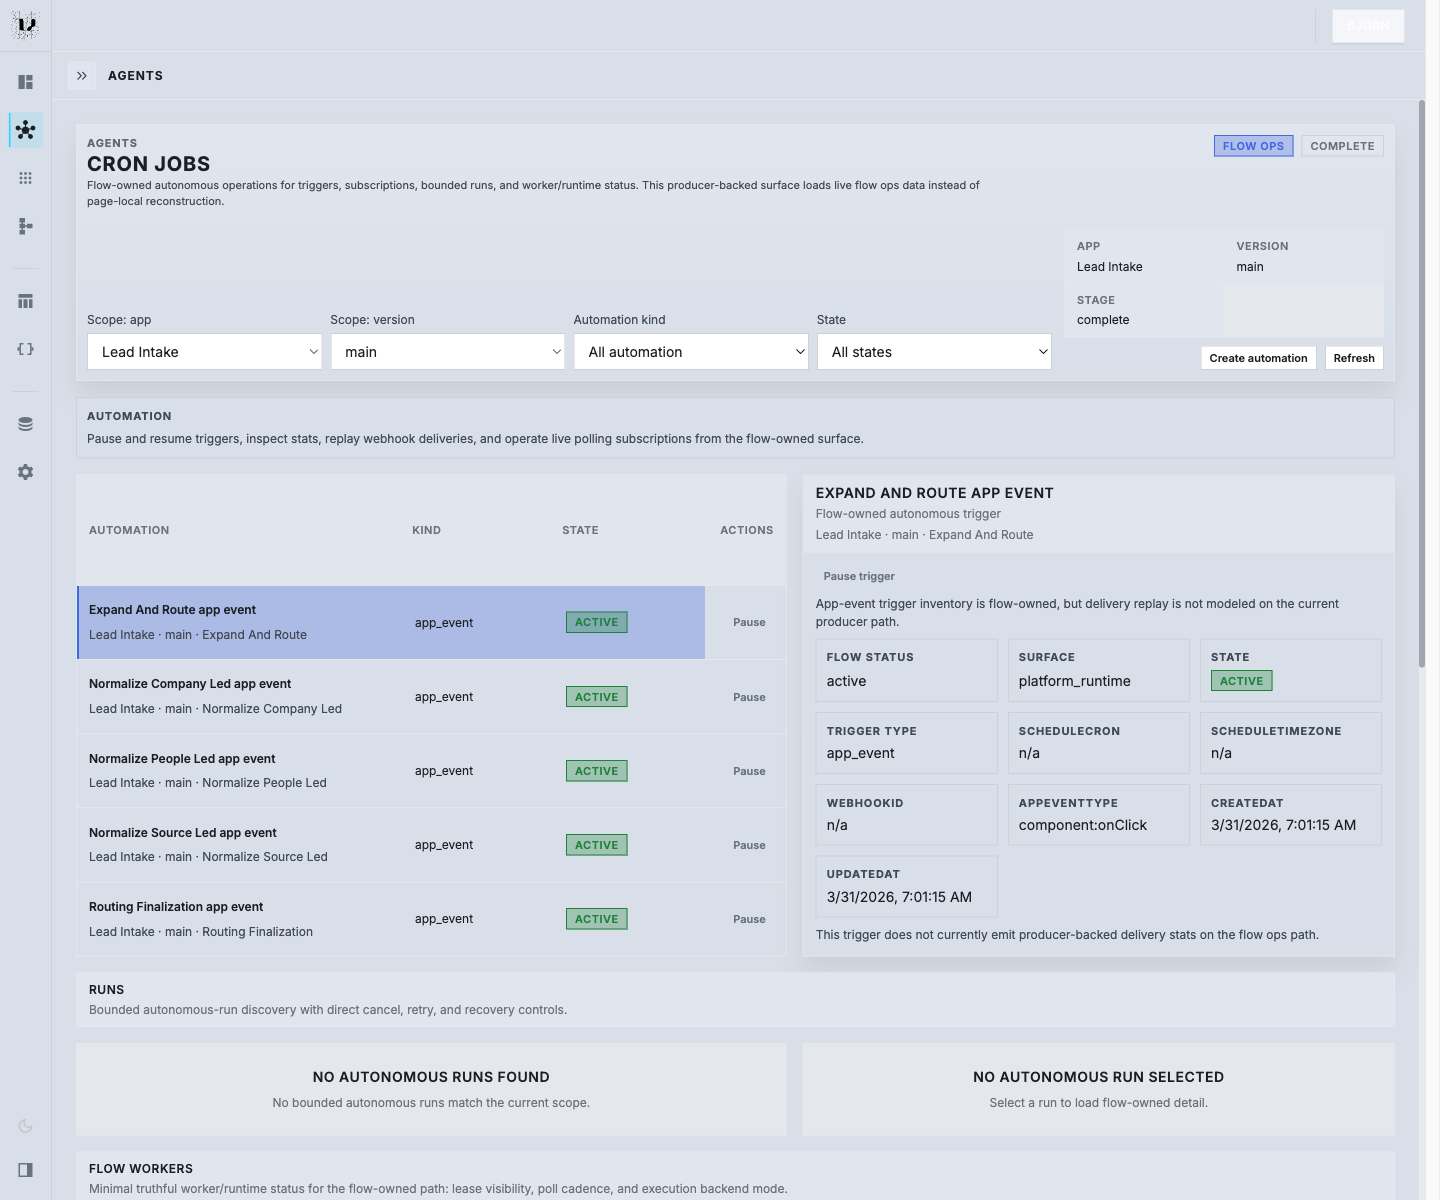Click the apps grid icon in sidebar

pos(25,177)
